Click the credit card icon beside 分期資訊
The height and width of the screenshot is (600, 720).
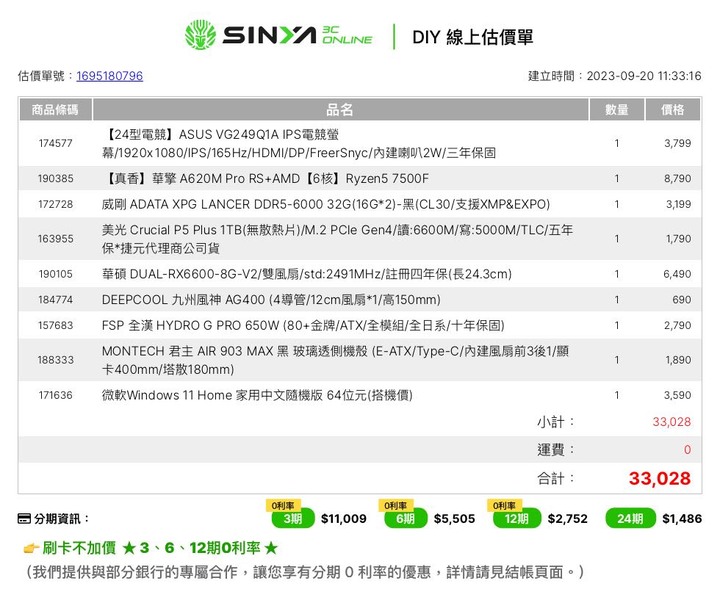24,519
